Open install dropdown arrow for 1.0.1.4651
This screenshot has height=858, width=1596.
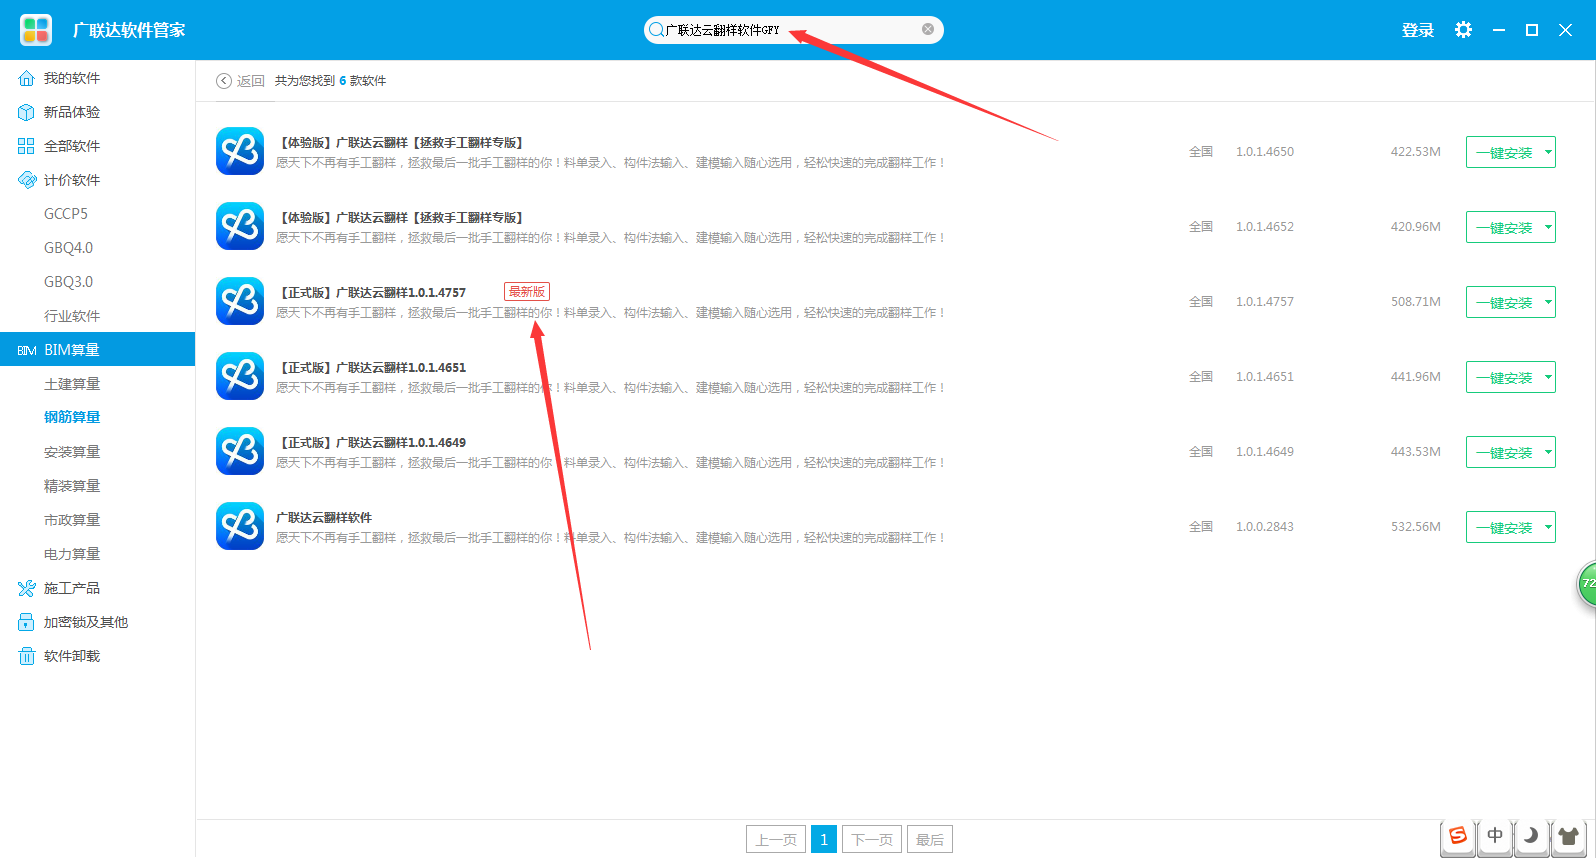pos(1549,377)
